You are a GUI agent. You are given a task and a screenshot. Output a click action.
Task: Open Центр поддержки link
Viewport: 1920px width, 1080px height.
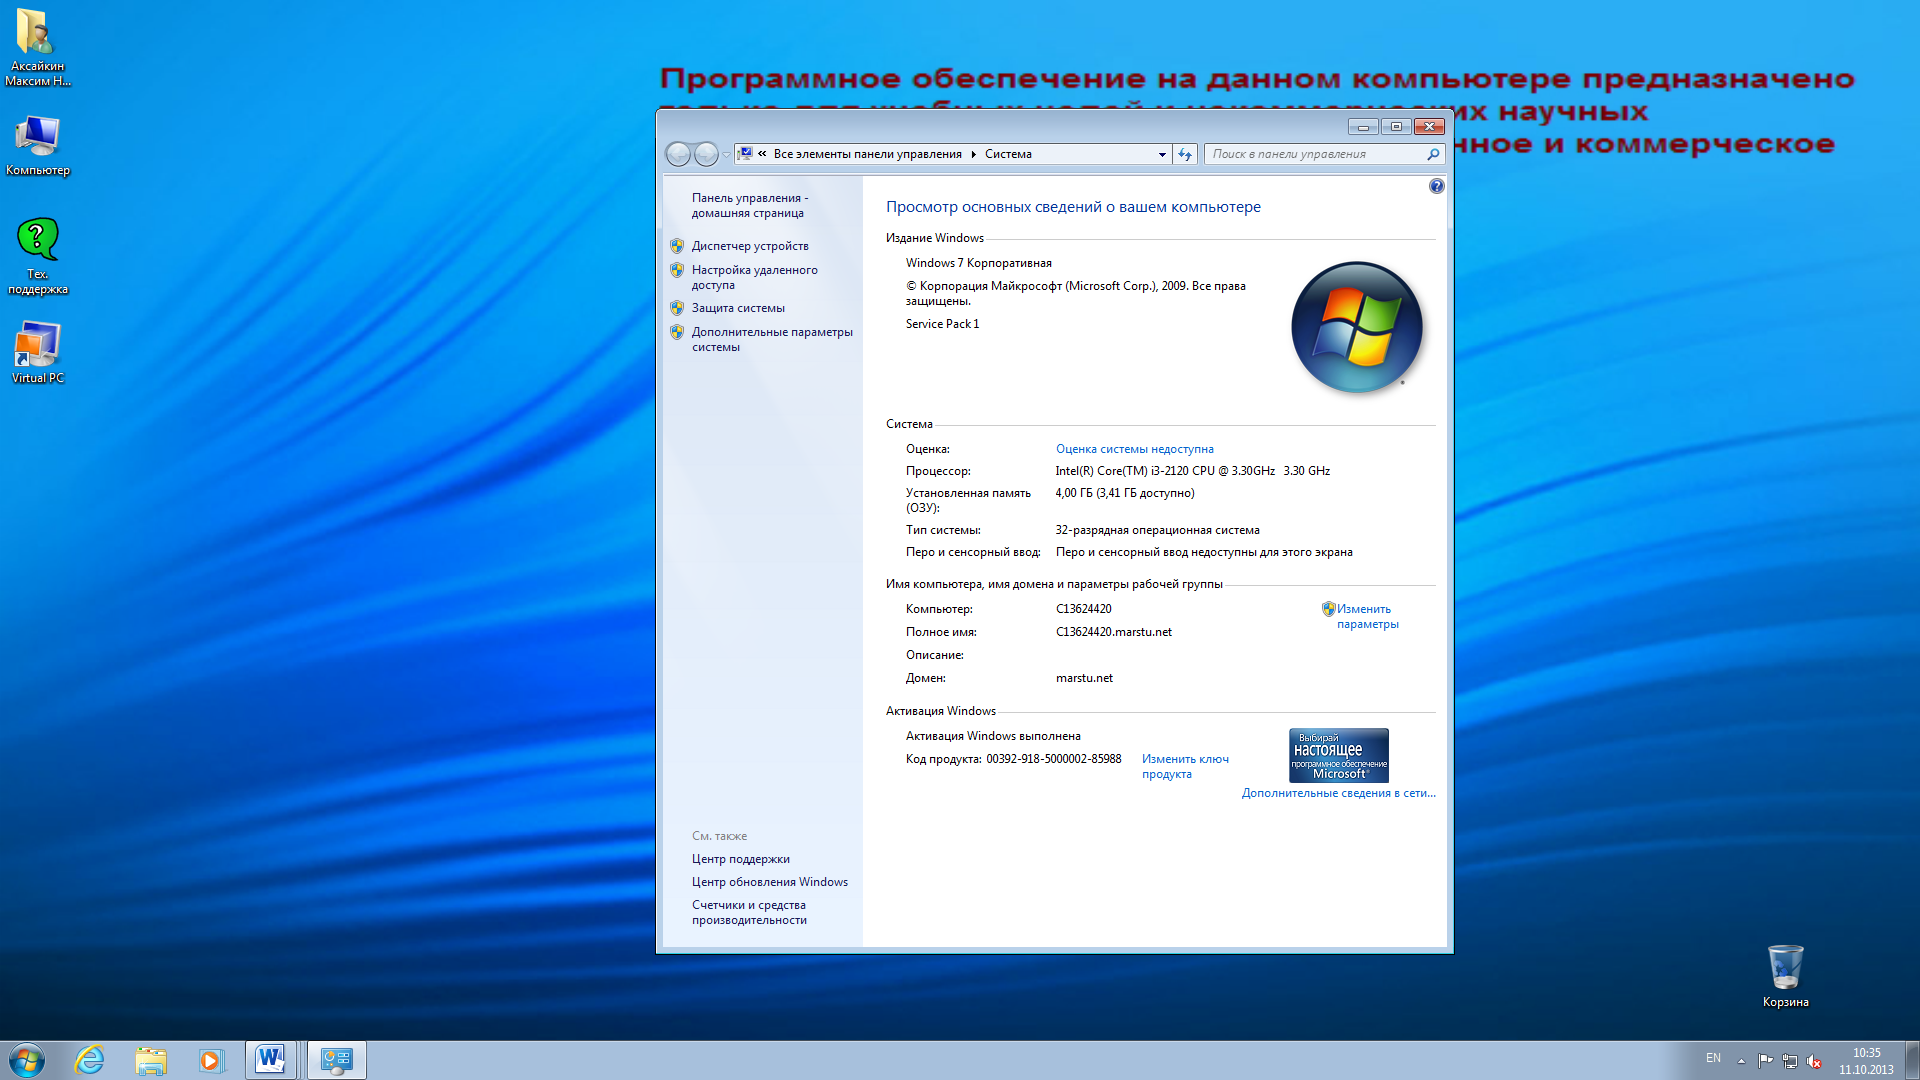[x=740, y=859]
